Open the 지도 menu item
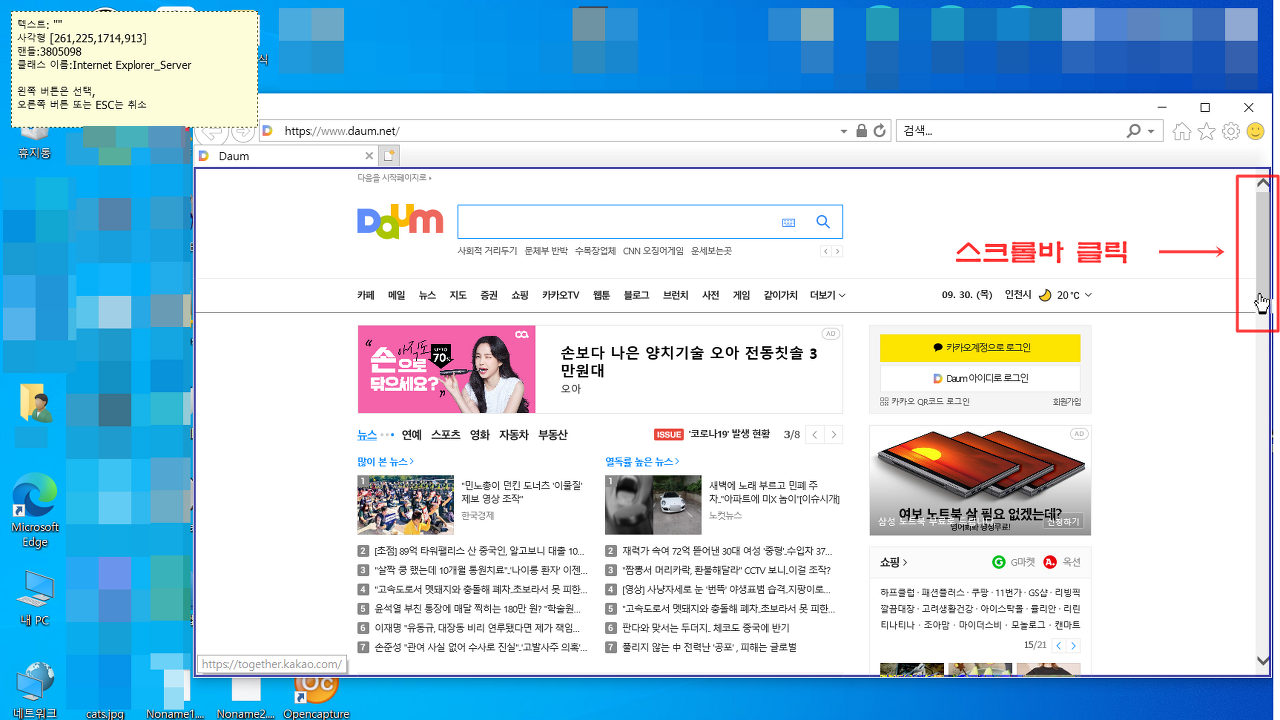The height and width of the screenshot is (720, 1280). pos(458,295)
